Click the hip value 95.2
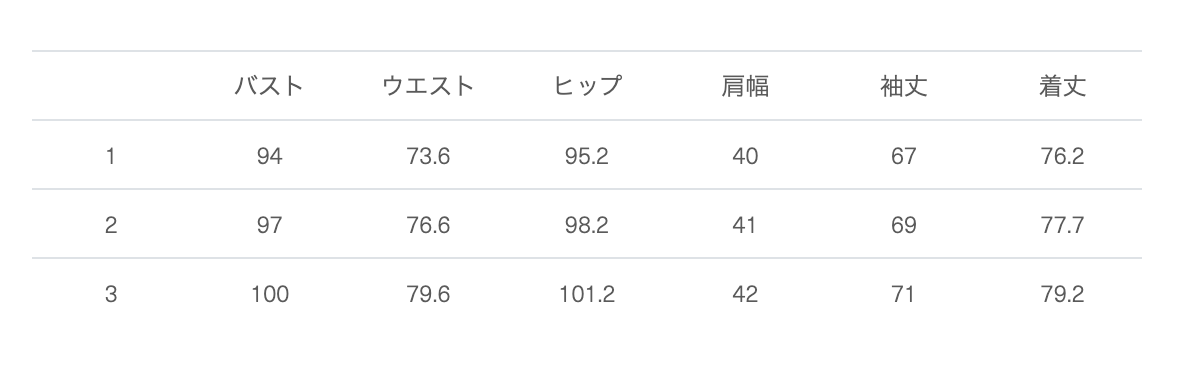 [587, 156]
